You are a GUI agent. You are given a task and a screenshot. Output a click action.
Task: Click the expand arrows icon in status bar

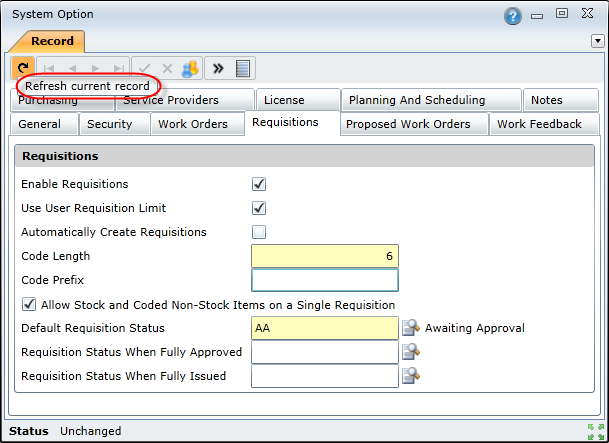coord(595,432)
